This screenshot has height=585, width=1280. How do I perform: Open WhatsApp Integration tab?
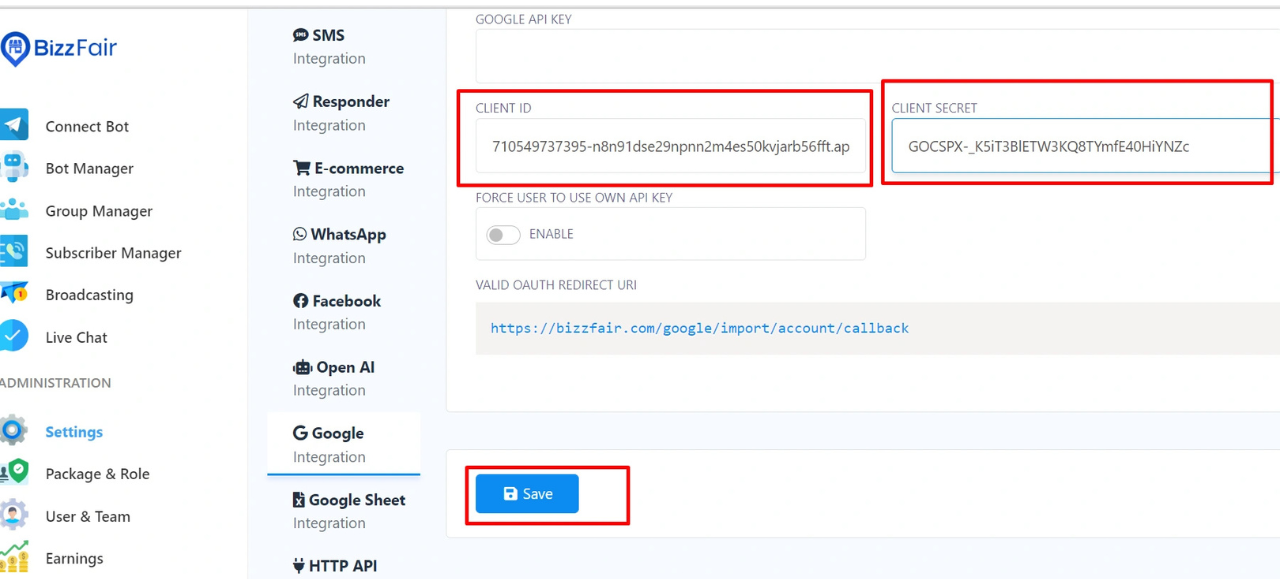tap(343, 246)
